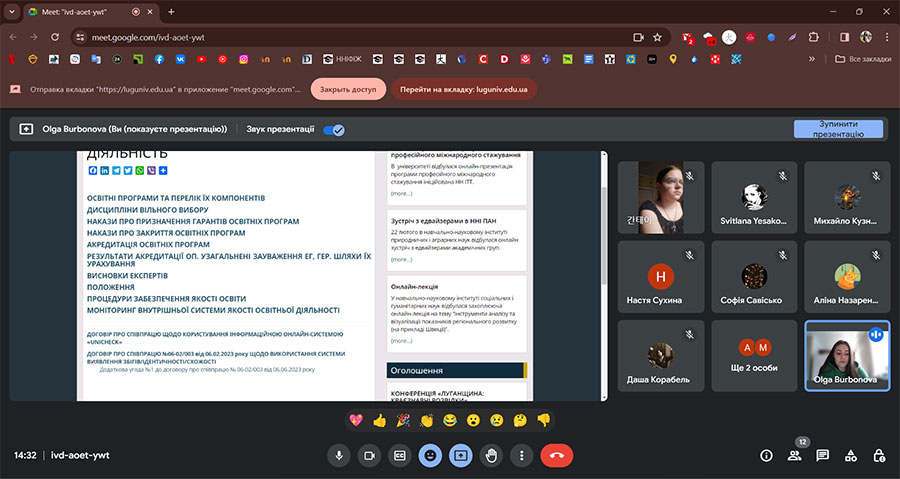Send the party popper reaction
The height and width of the screenshot is (479, 900).
[x=403, y=420]
